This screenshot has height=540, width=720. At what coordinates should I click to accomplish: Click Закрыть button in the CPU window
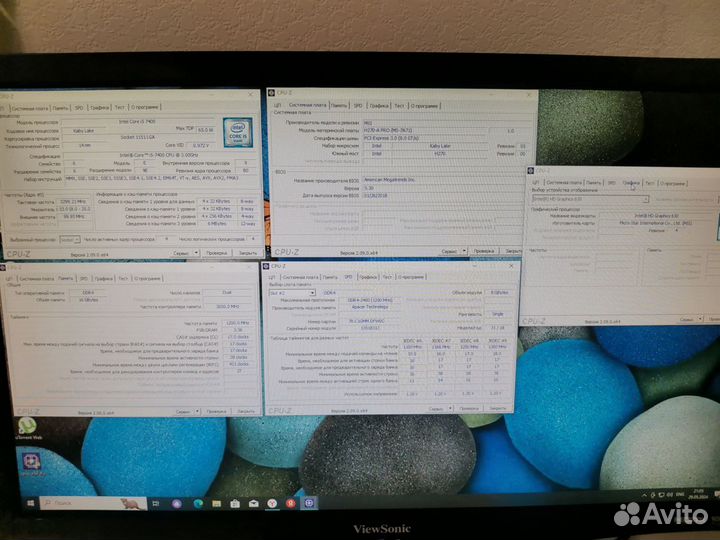pos(248,253)
